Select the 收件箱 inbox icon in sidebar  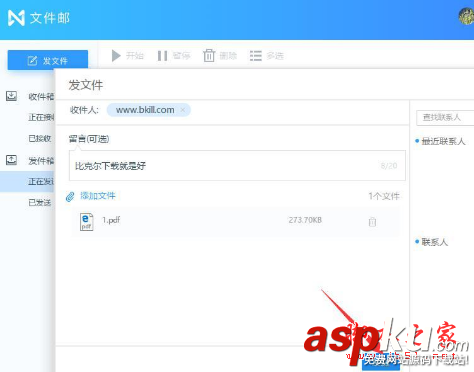tap(11, 96)
